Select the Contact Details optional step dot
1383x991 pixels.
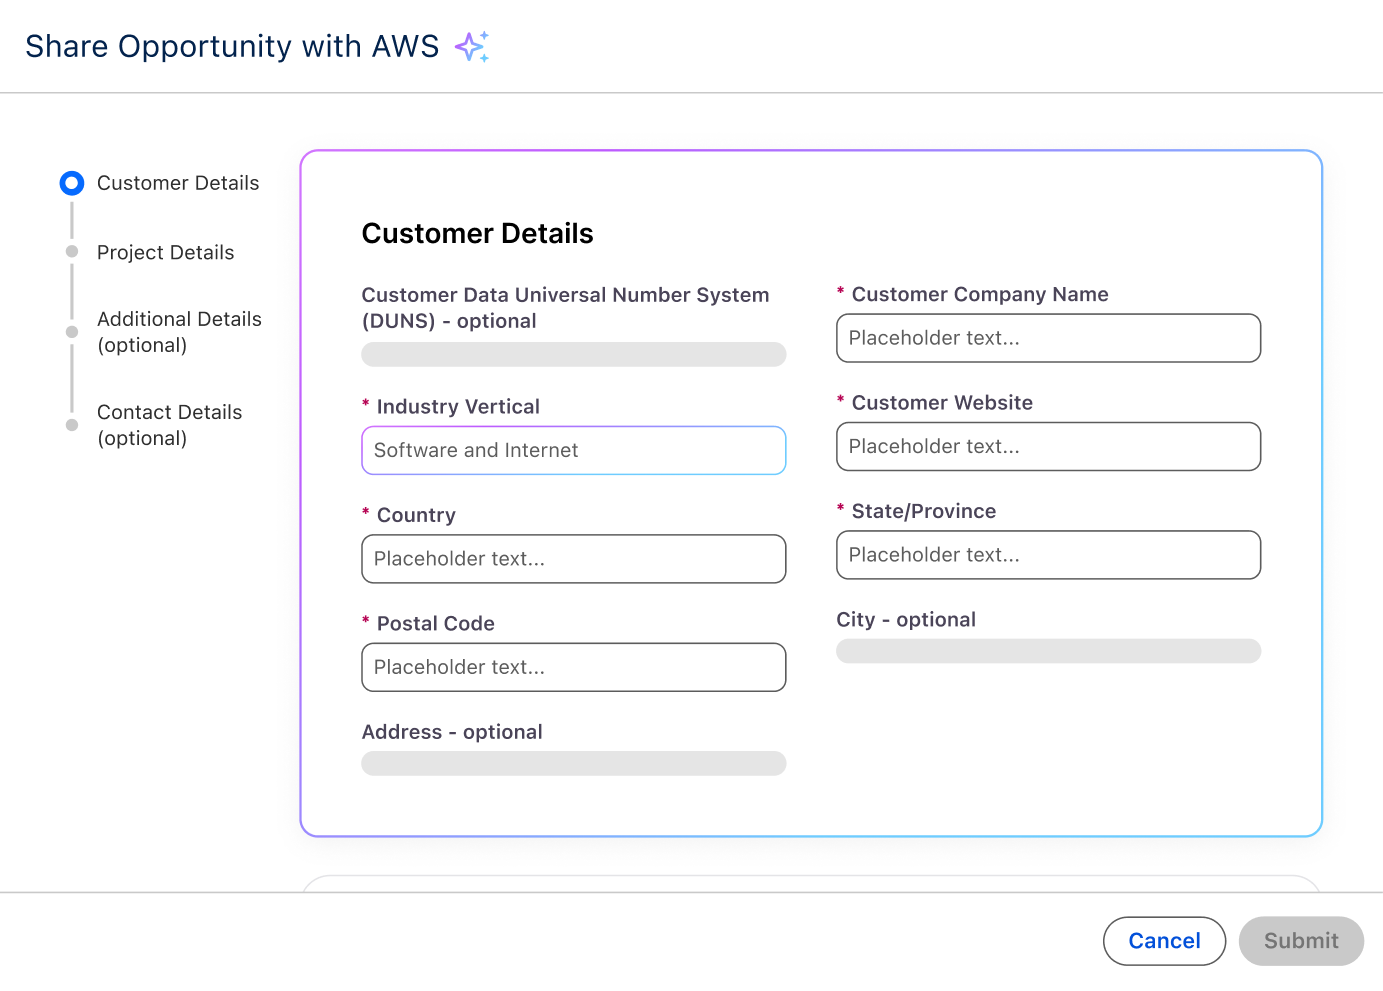[x=71, y=424]
